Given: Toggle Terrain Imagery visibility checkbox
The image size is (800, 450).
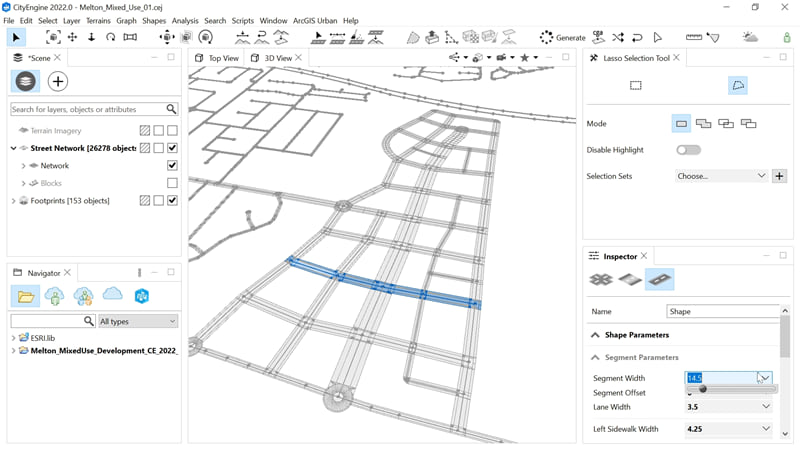Looking at the screenshot, I should point(172,131).
